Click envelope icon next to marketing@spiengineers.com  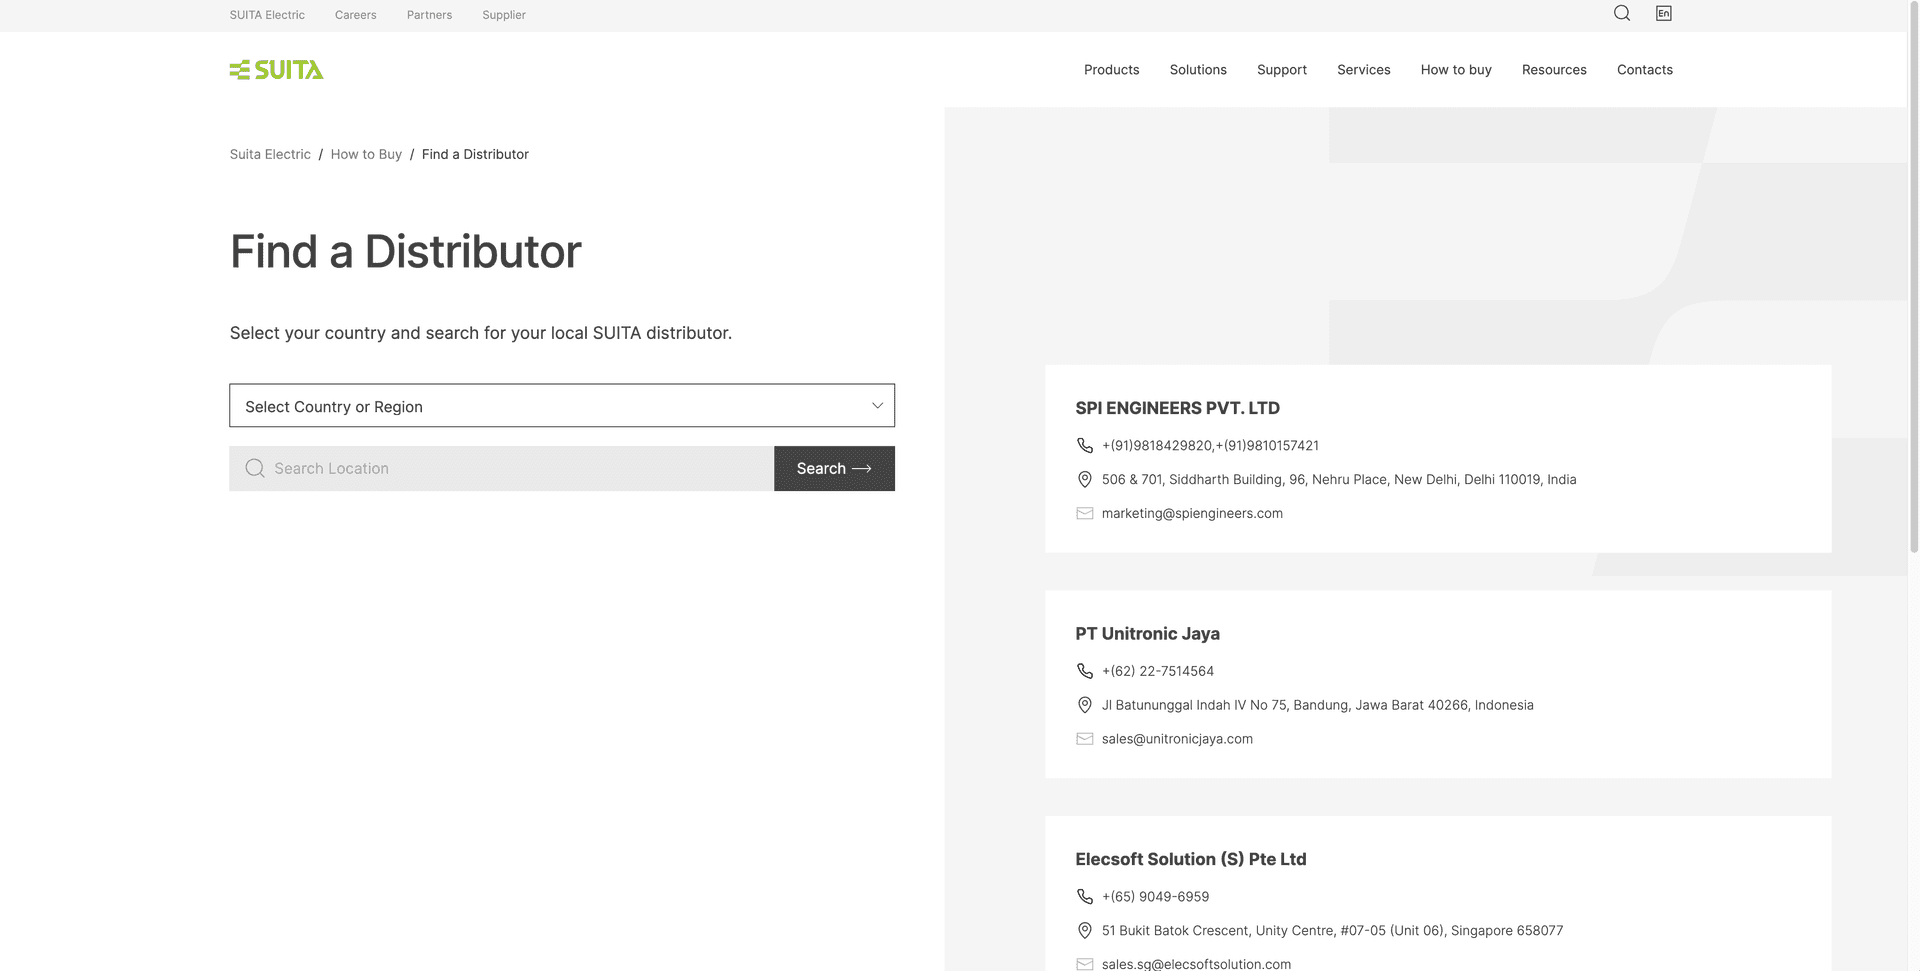(1084, 514)
